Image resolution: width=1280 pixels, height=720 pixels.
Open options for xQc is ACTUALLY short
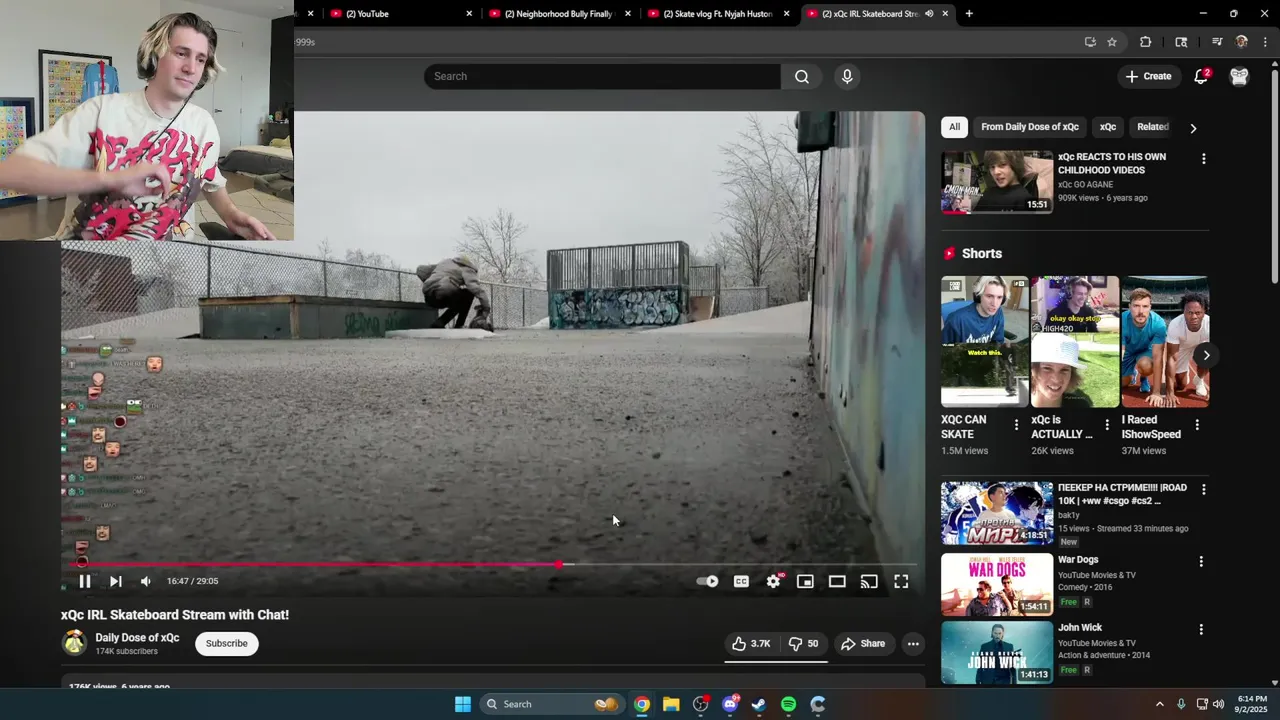point(1107,425)
